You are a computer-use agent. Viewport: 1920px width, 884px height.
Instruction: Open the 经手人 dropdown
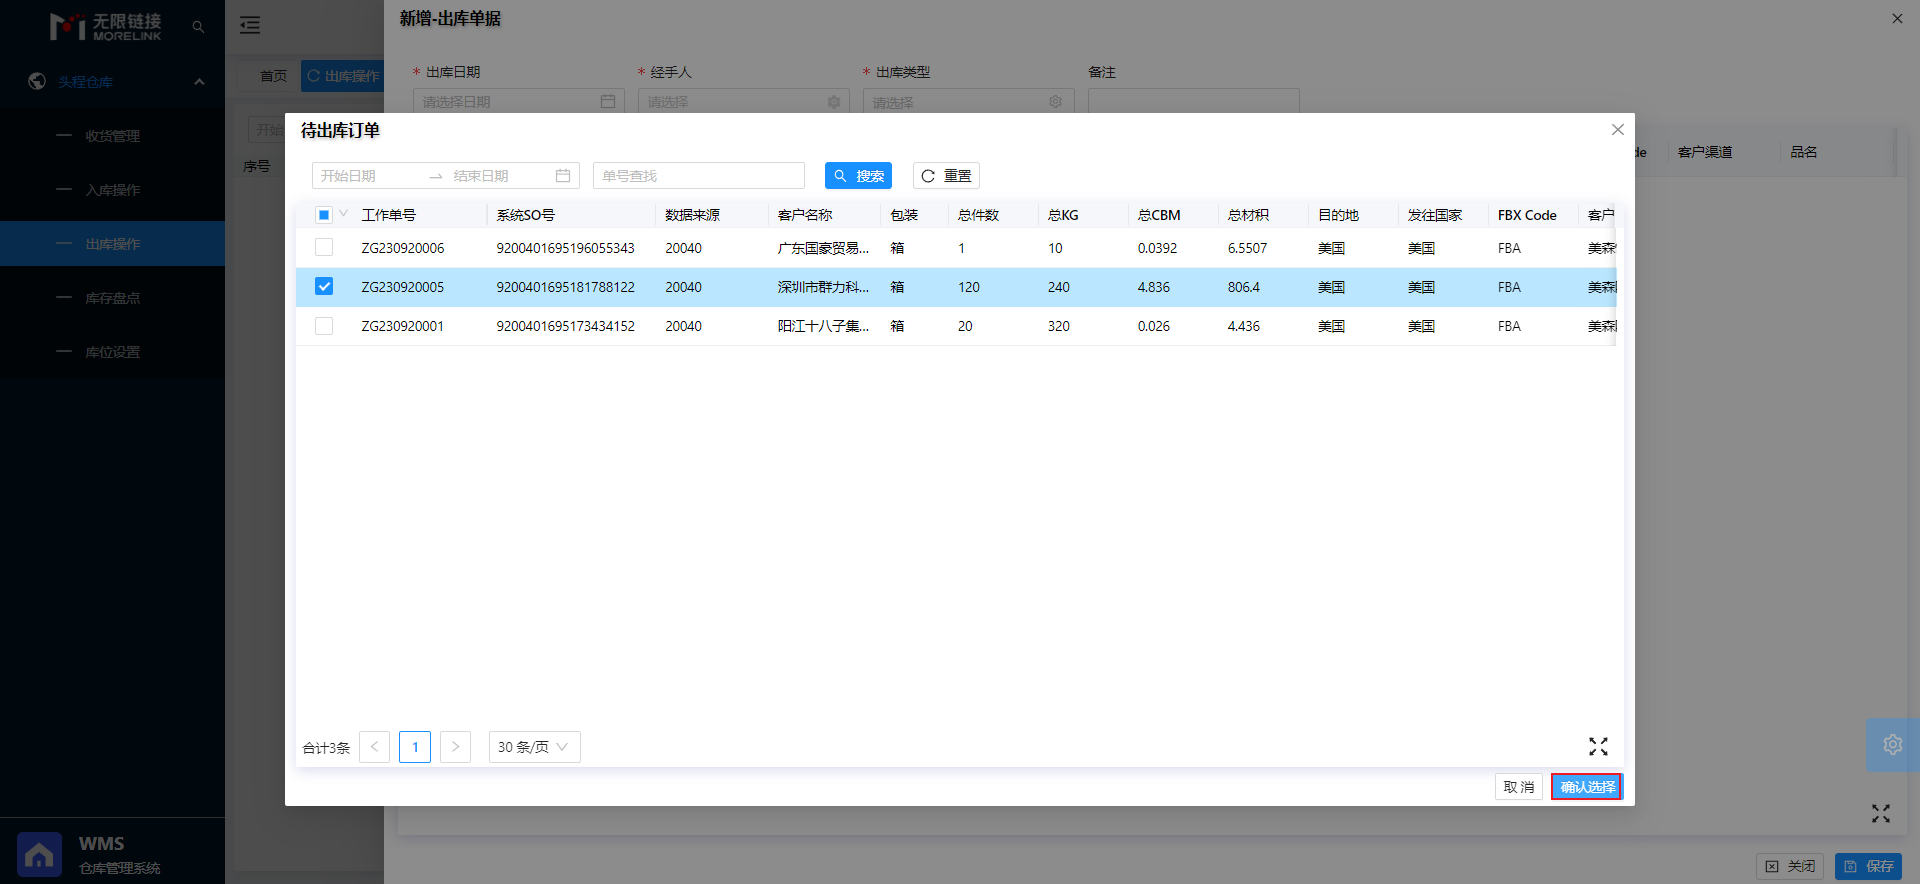tap(744, 101)
